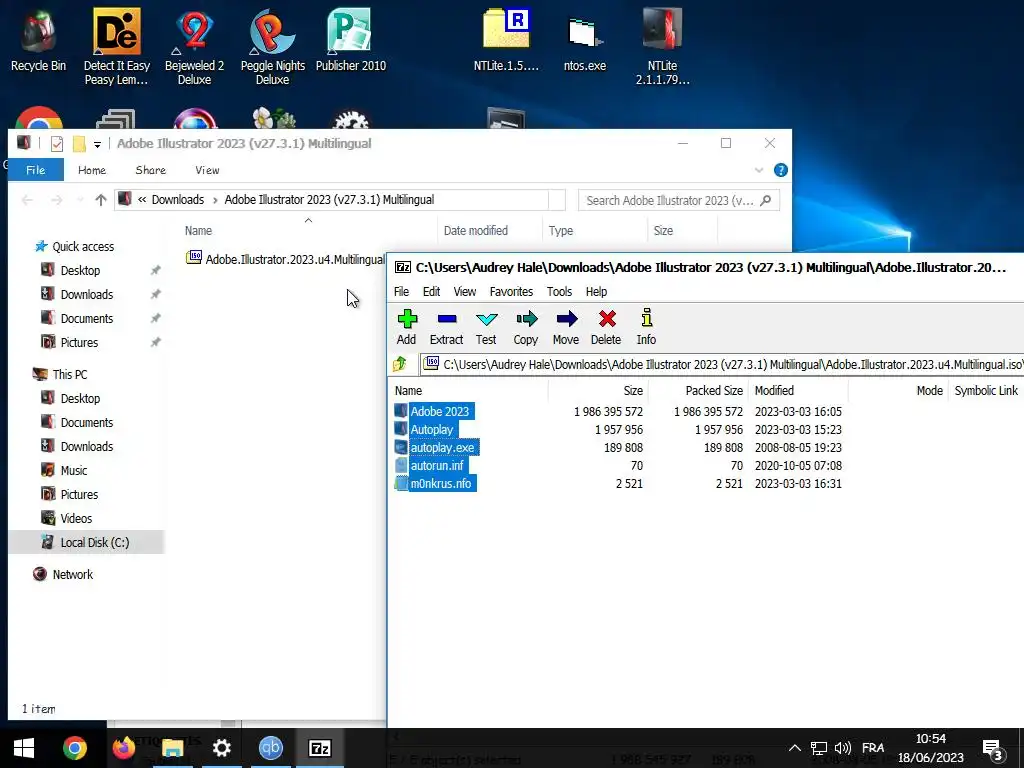Open the Explorer Home ribbon tab

tap(92, 170)
